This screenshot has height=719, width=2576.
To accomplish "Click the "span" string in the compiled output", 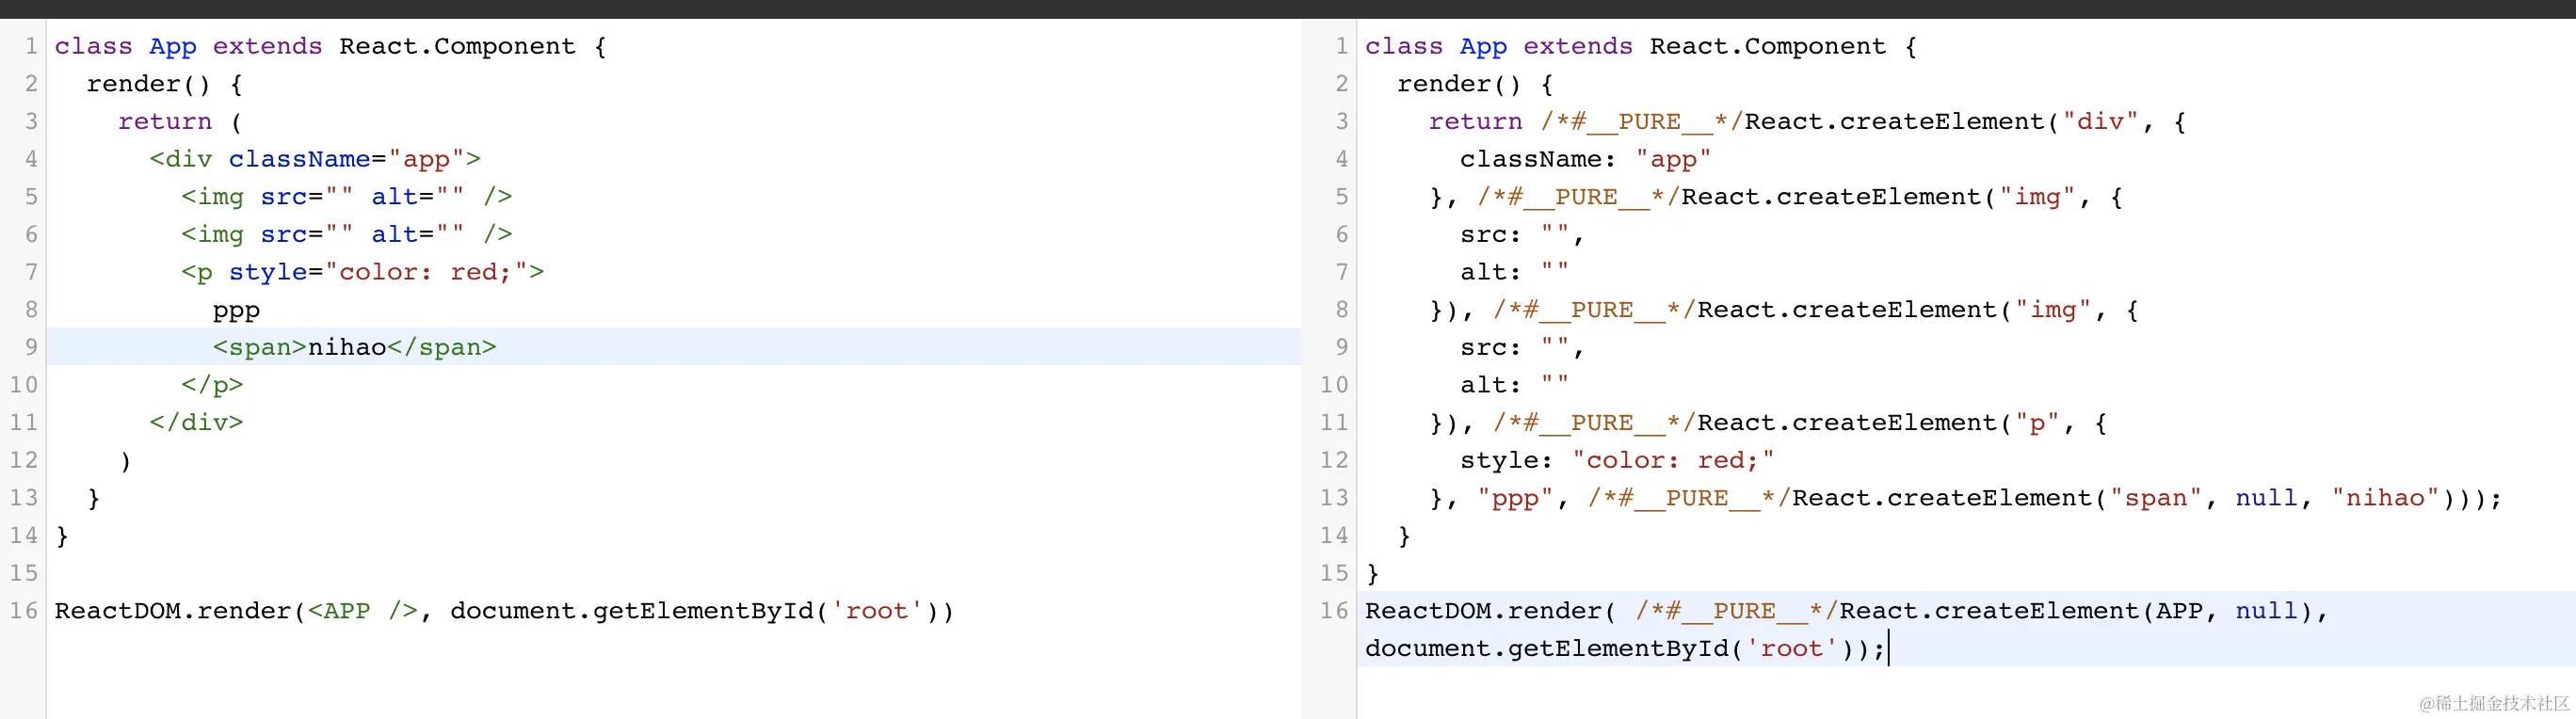I will click(x=2156, y=498).
